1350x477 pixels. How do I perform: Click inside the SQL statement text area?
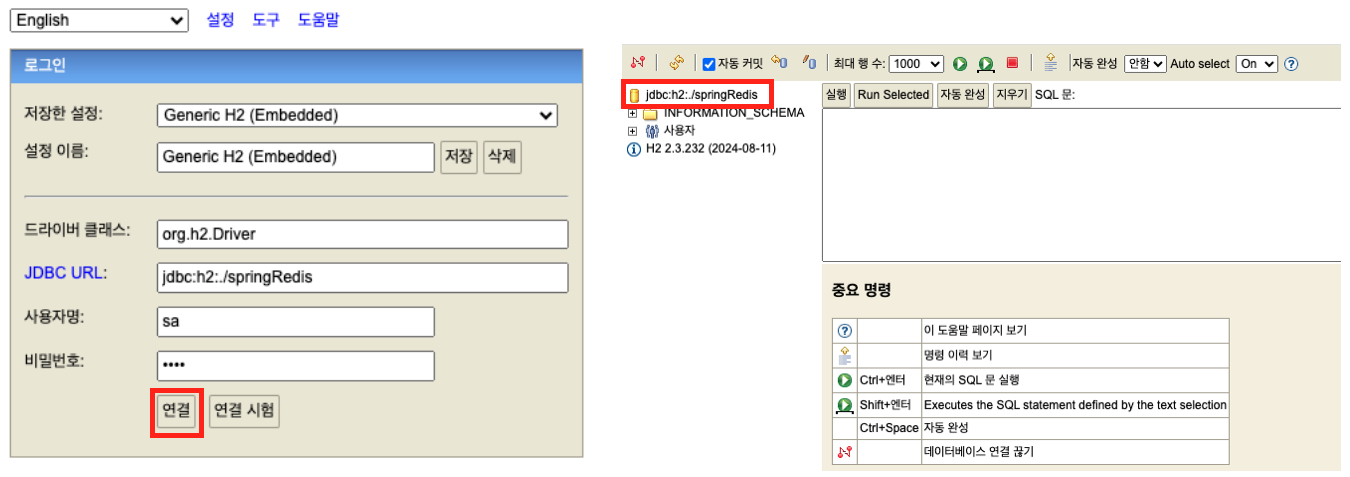click(1081, 185)
